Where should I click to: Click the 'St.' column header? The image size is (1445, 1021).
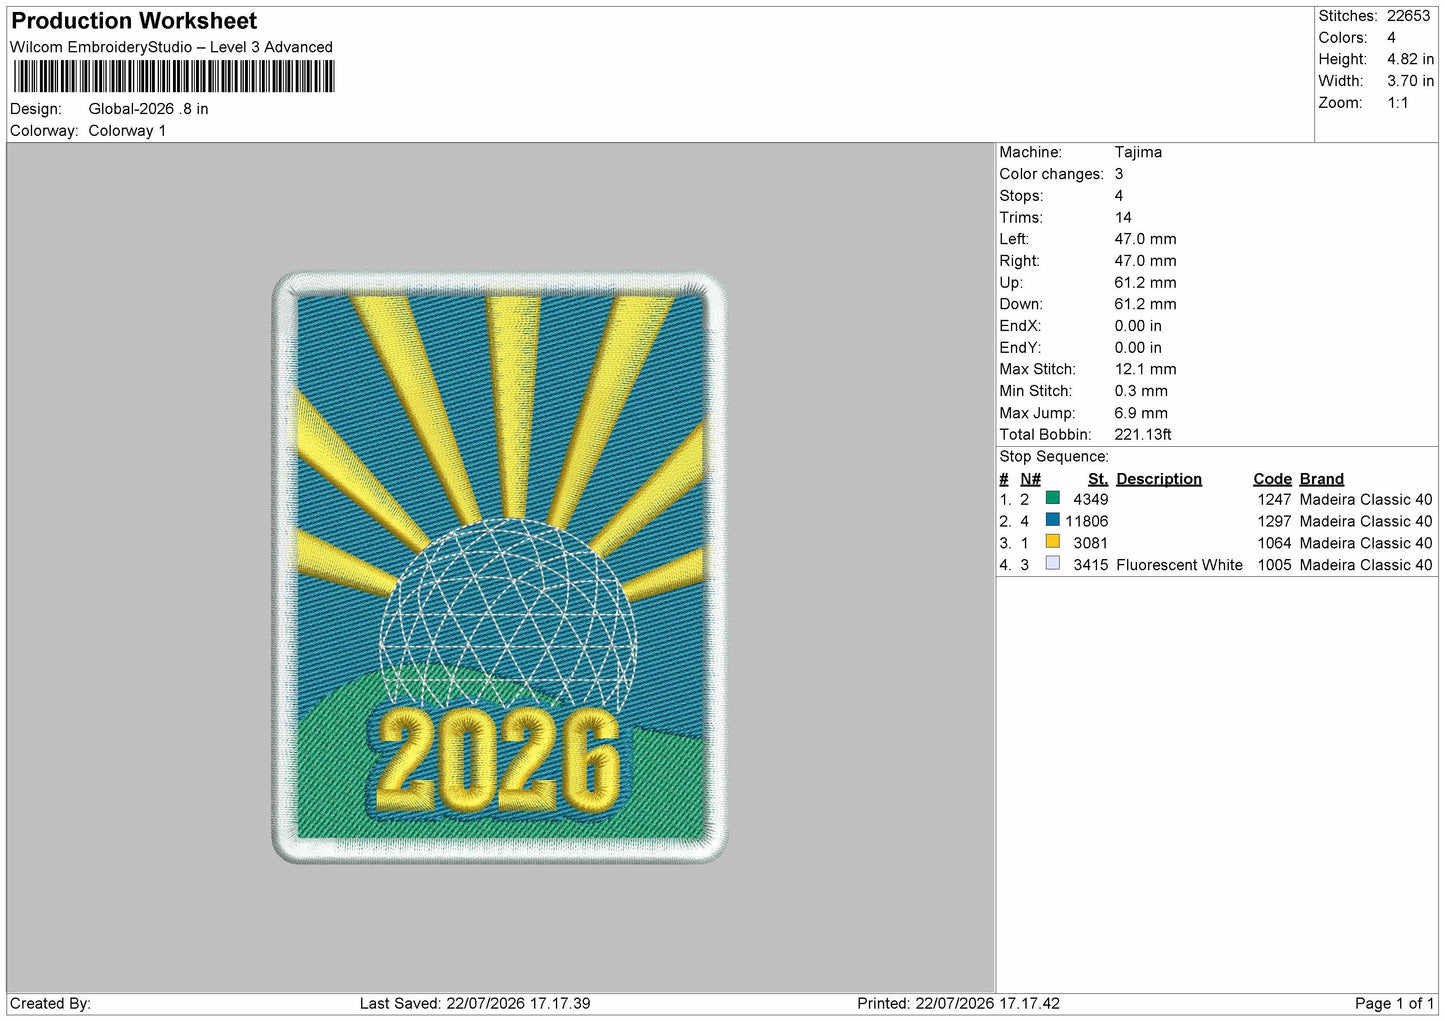tap(1098, 479)
